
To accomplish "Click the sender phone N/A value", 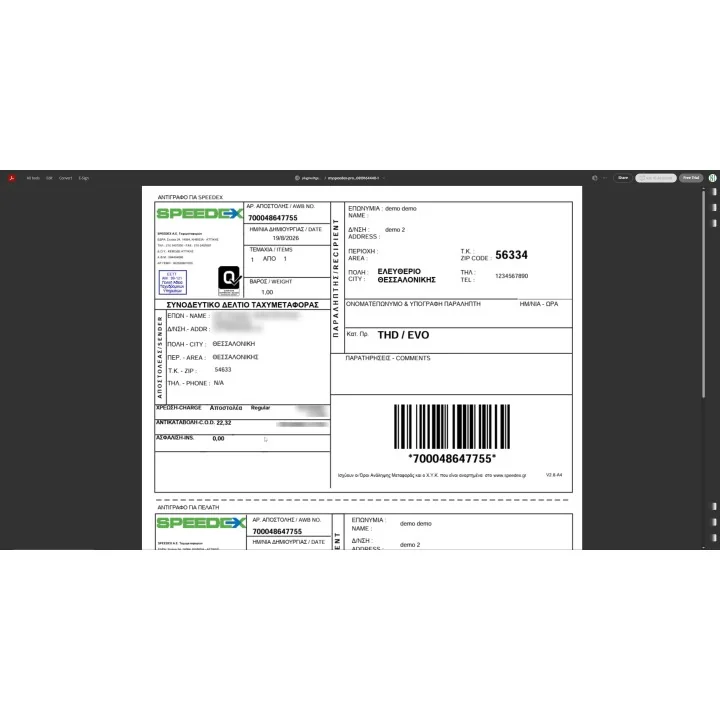I will (x=219, y=383).
